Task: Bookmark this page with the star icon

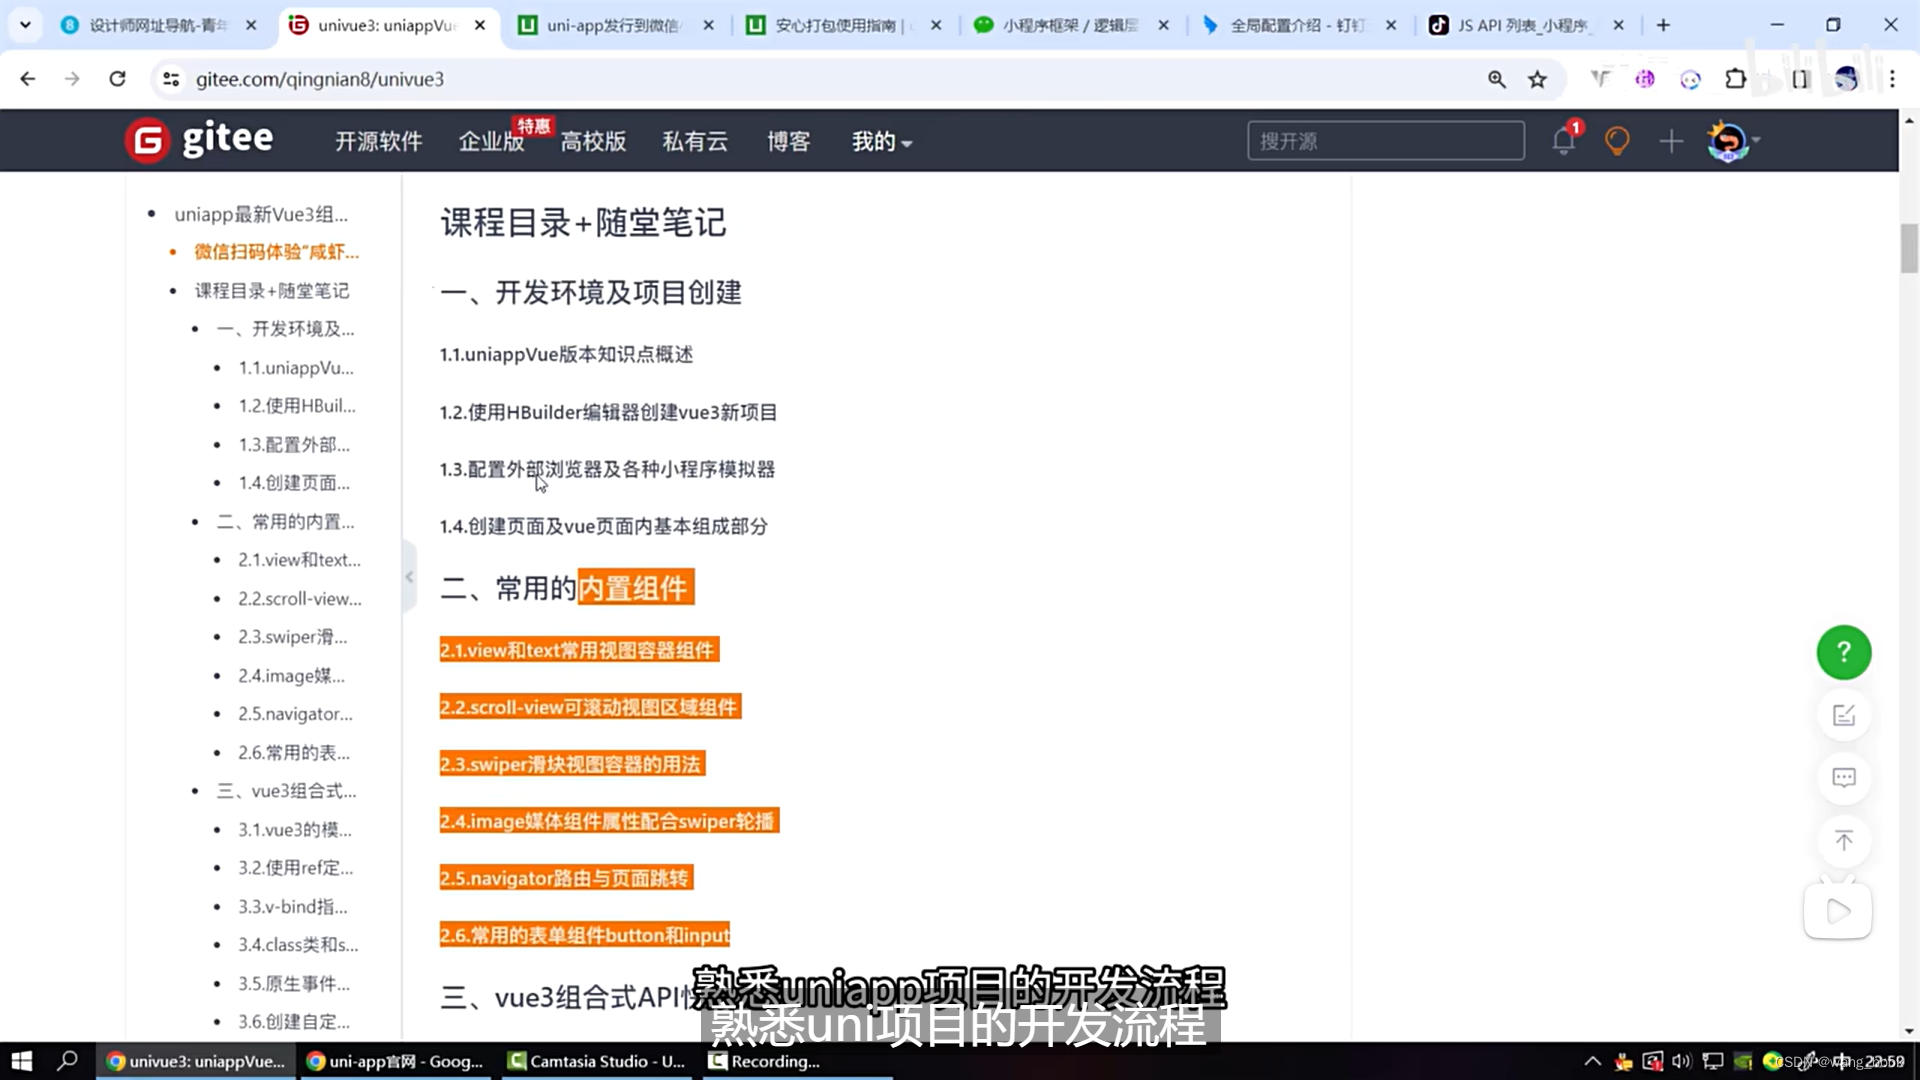Action: [1538, 79]
